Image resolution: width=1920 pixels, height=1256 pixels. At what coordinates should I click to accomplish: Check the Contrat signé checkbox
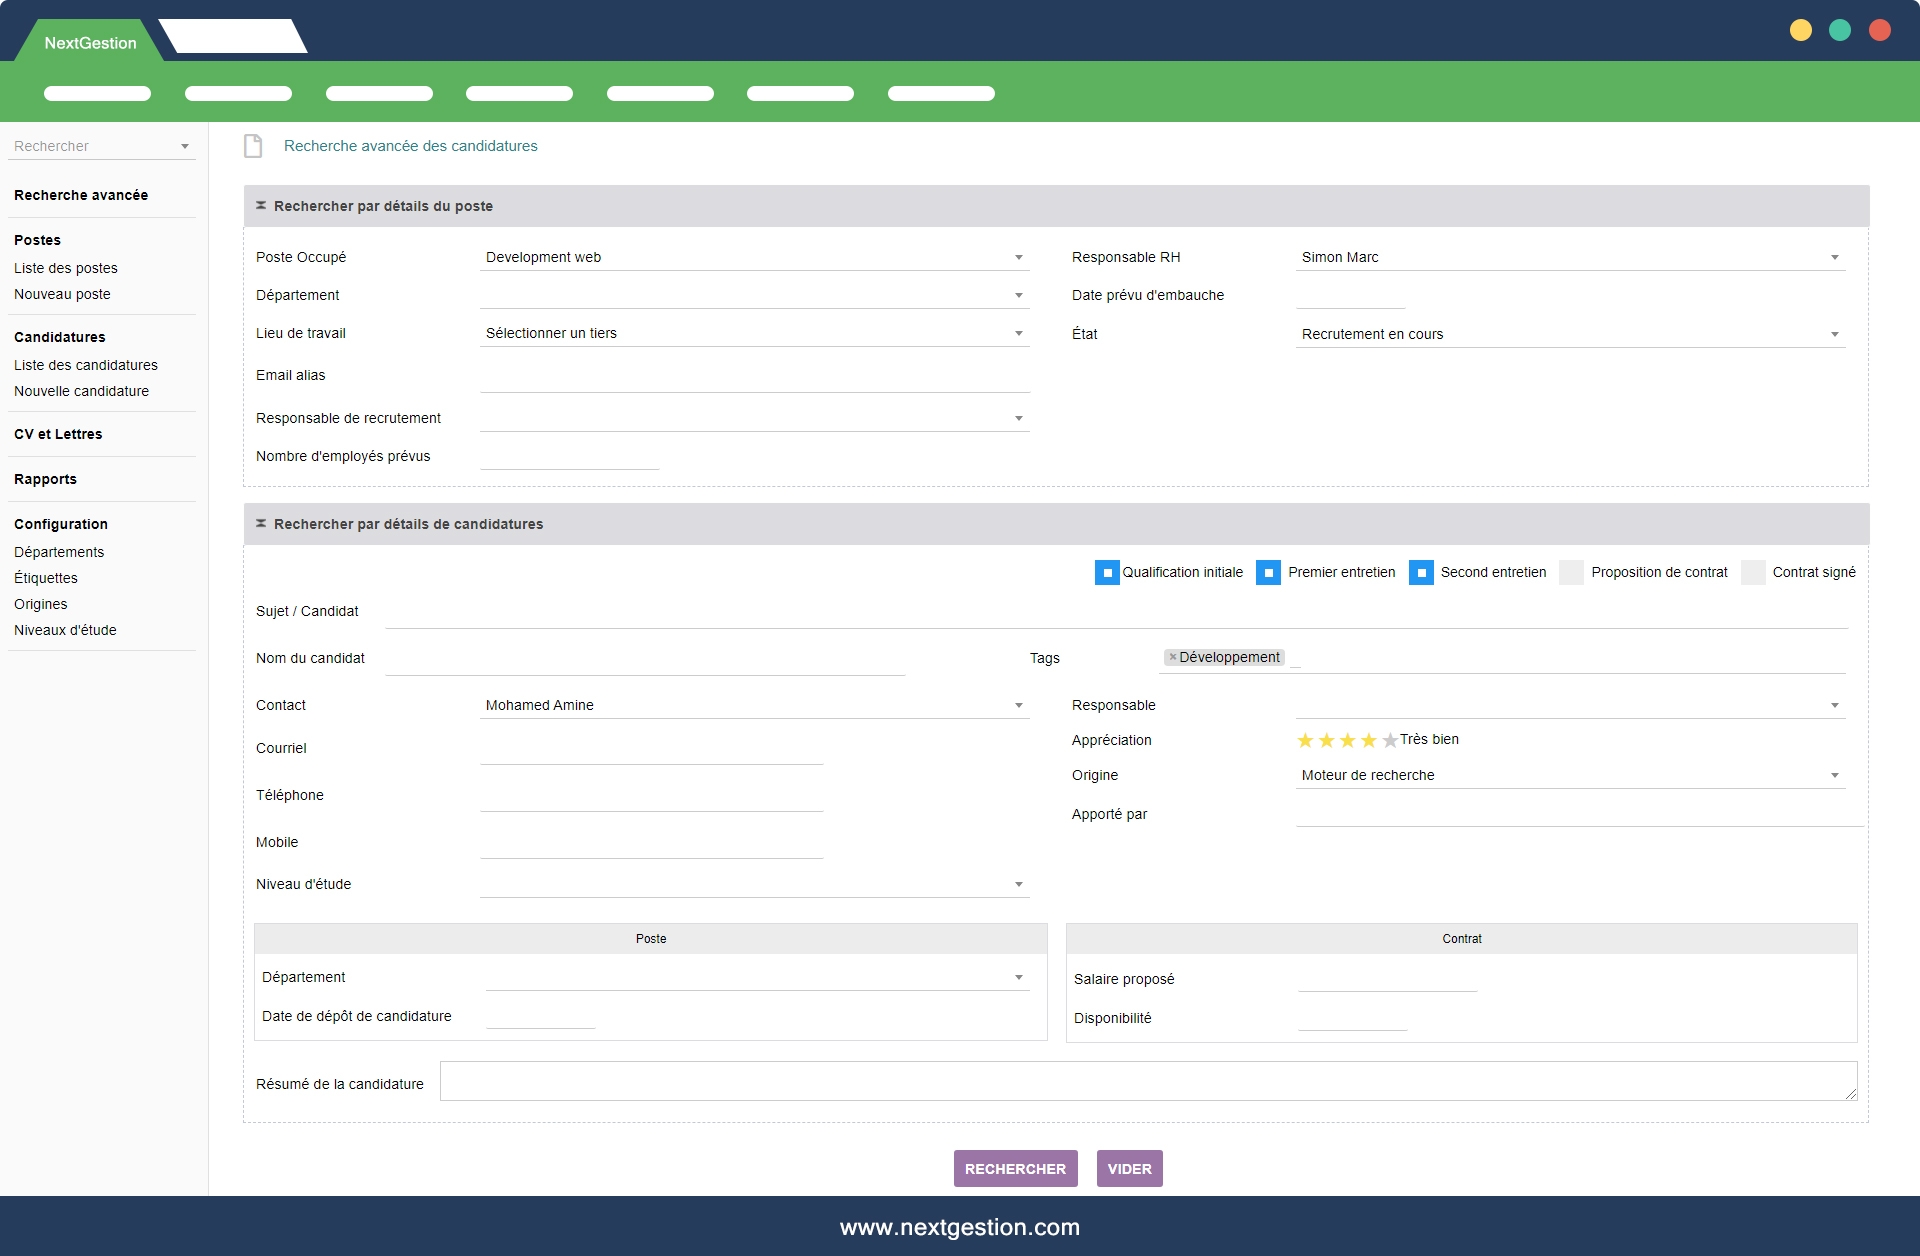[1753, 573]
